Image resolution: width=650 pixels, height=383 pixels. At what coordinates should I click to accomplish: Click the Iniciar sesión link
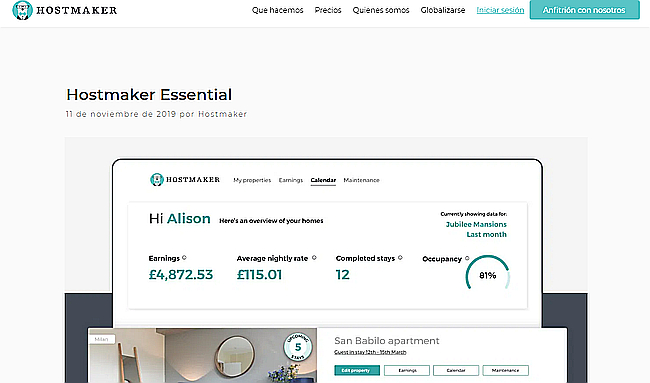500,10
